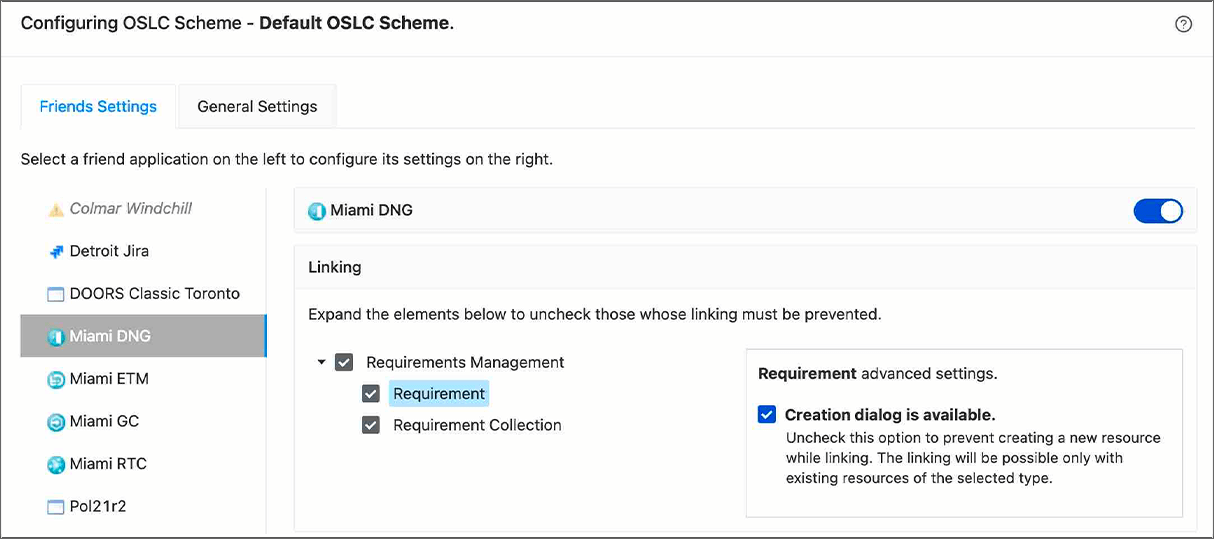Switch to the General Settings tab

coord(257,106)
